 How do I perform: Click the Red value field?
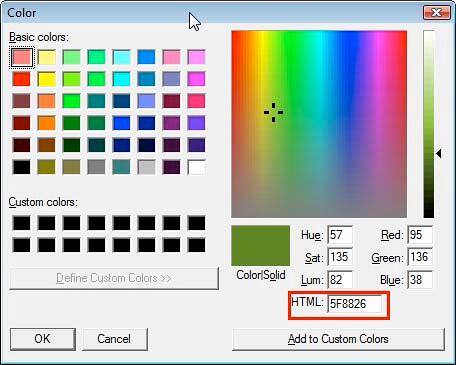420,235
